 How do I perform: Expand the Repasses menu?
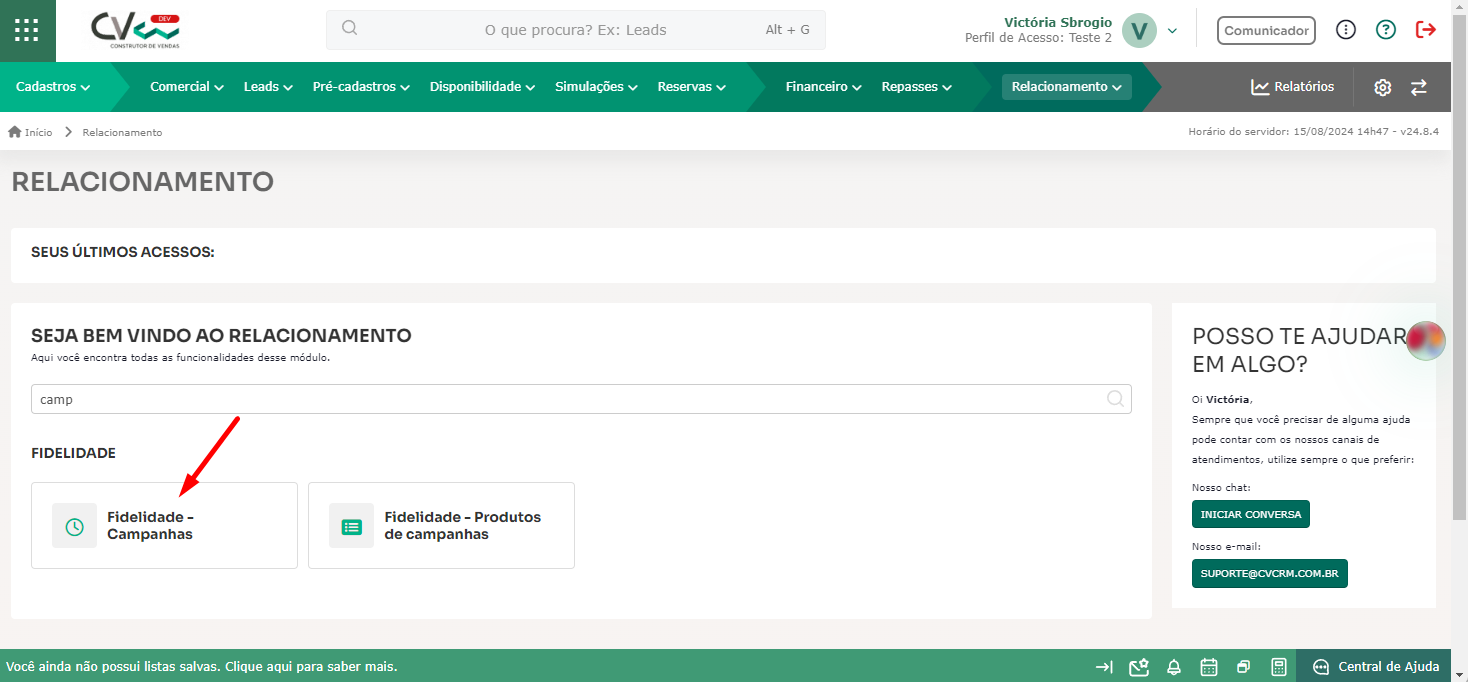point(916,87)
